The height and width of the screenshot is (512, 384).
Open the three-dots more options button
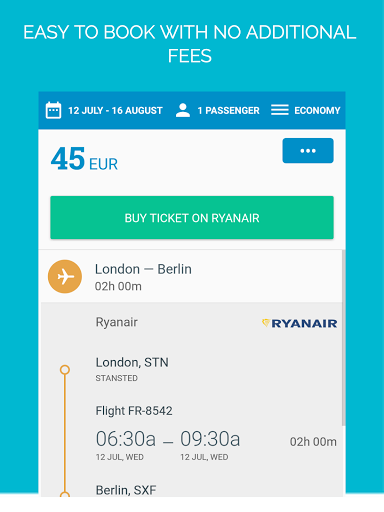point(308,151)
